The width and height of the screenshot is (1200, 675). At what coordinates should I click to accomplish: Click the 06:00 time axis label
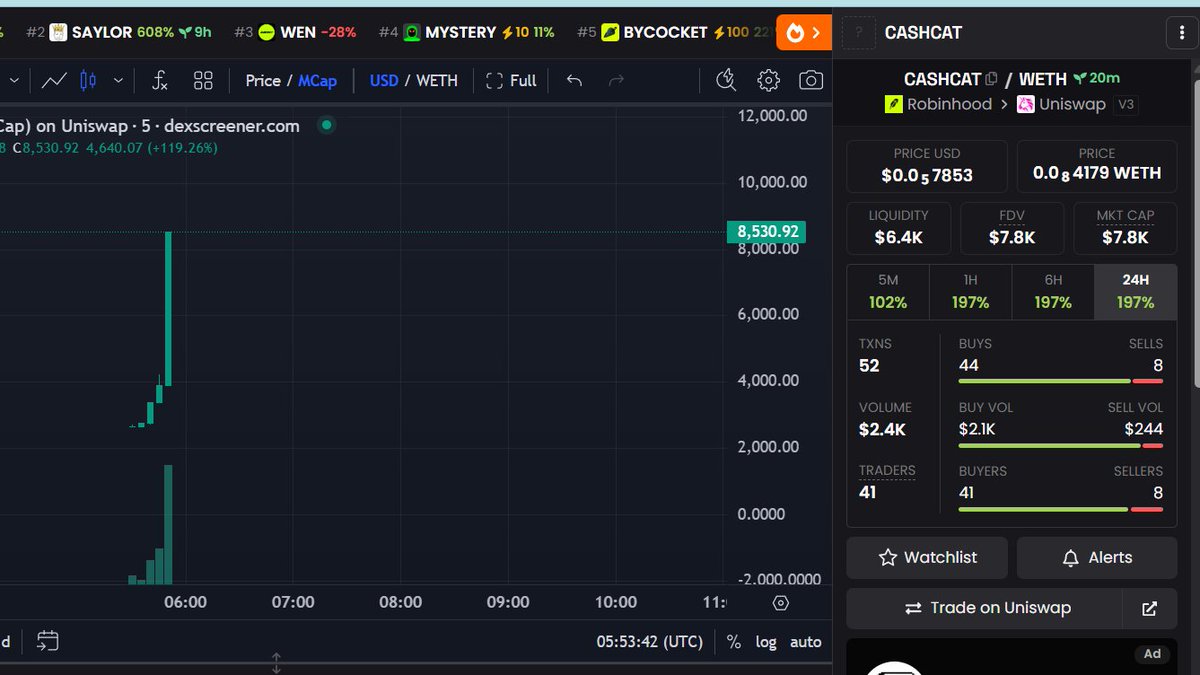pyautogui.click(x=185, y=602)
